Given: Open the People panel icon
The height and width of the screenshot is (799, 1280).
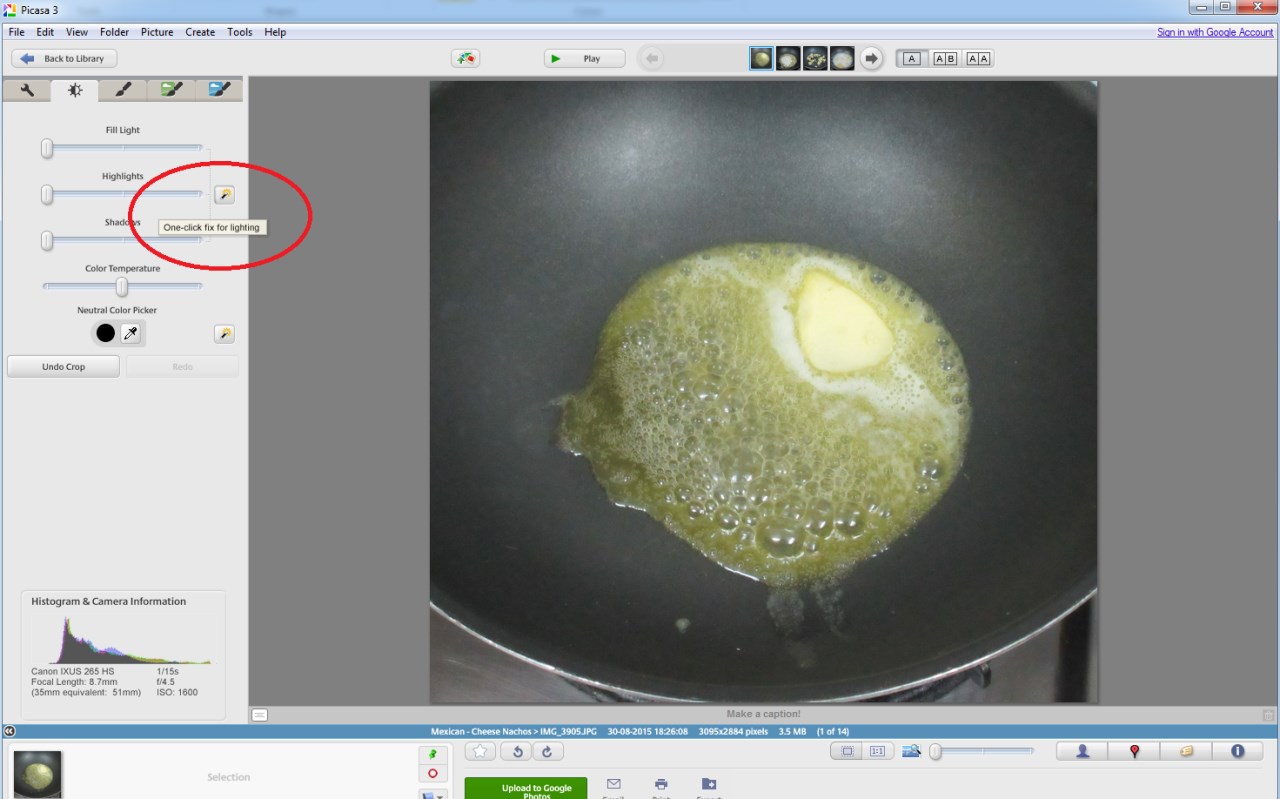Looking at the screenshot, I should (1082, 752).
